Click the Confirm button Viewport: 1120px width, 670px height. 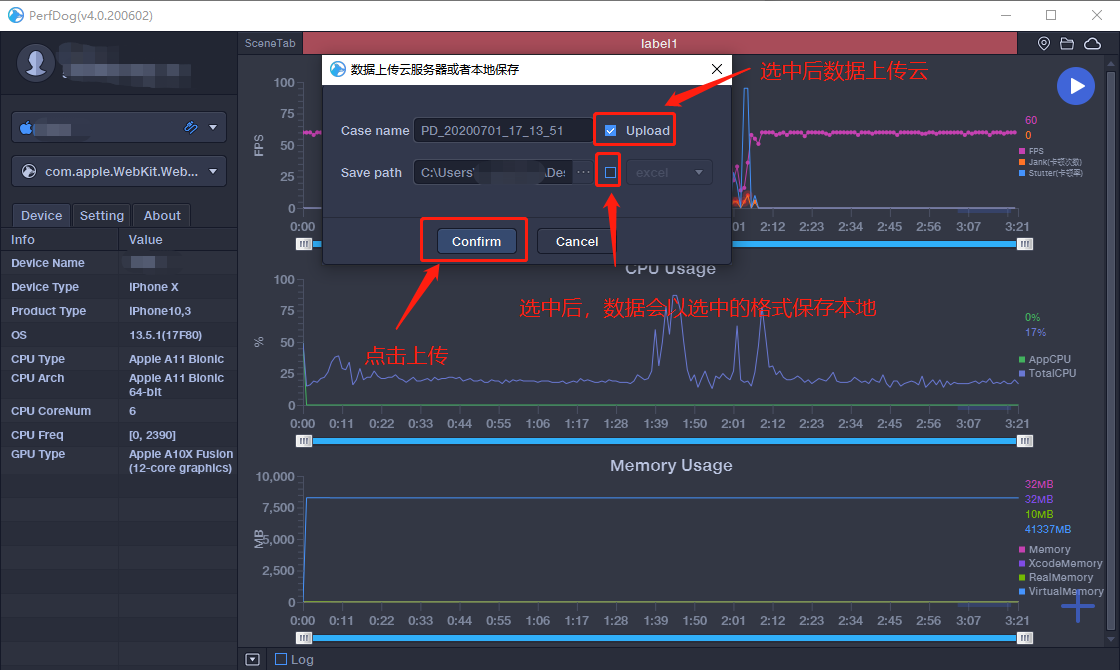click(476, 241)
